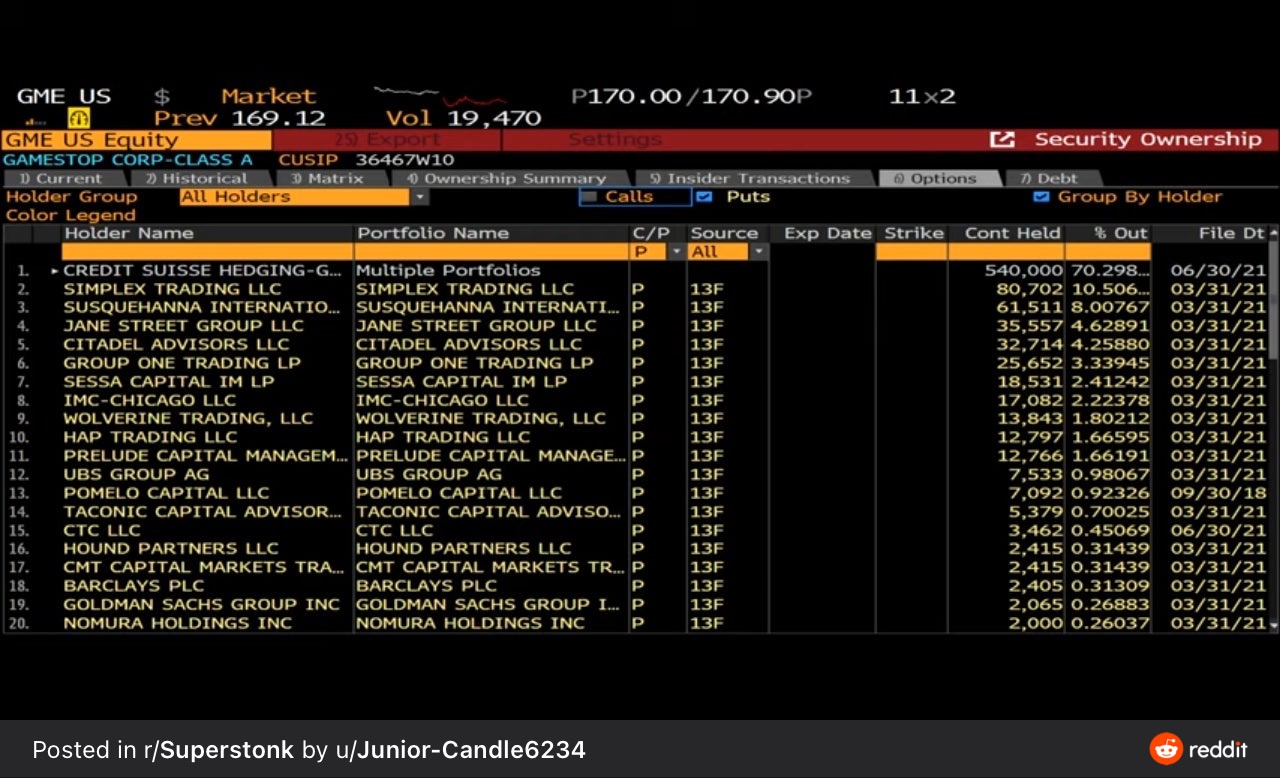Screen dimensions: 1280x778
Task: Click the scroll-down arrow of holders table
Action: click(x=1273, y=625)
